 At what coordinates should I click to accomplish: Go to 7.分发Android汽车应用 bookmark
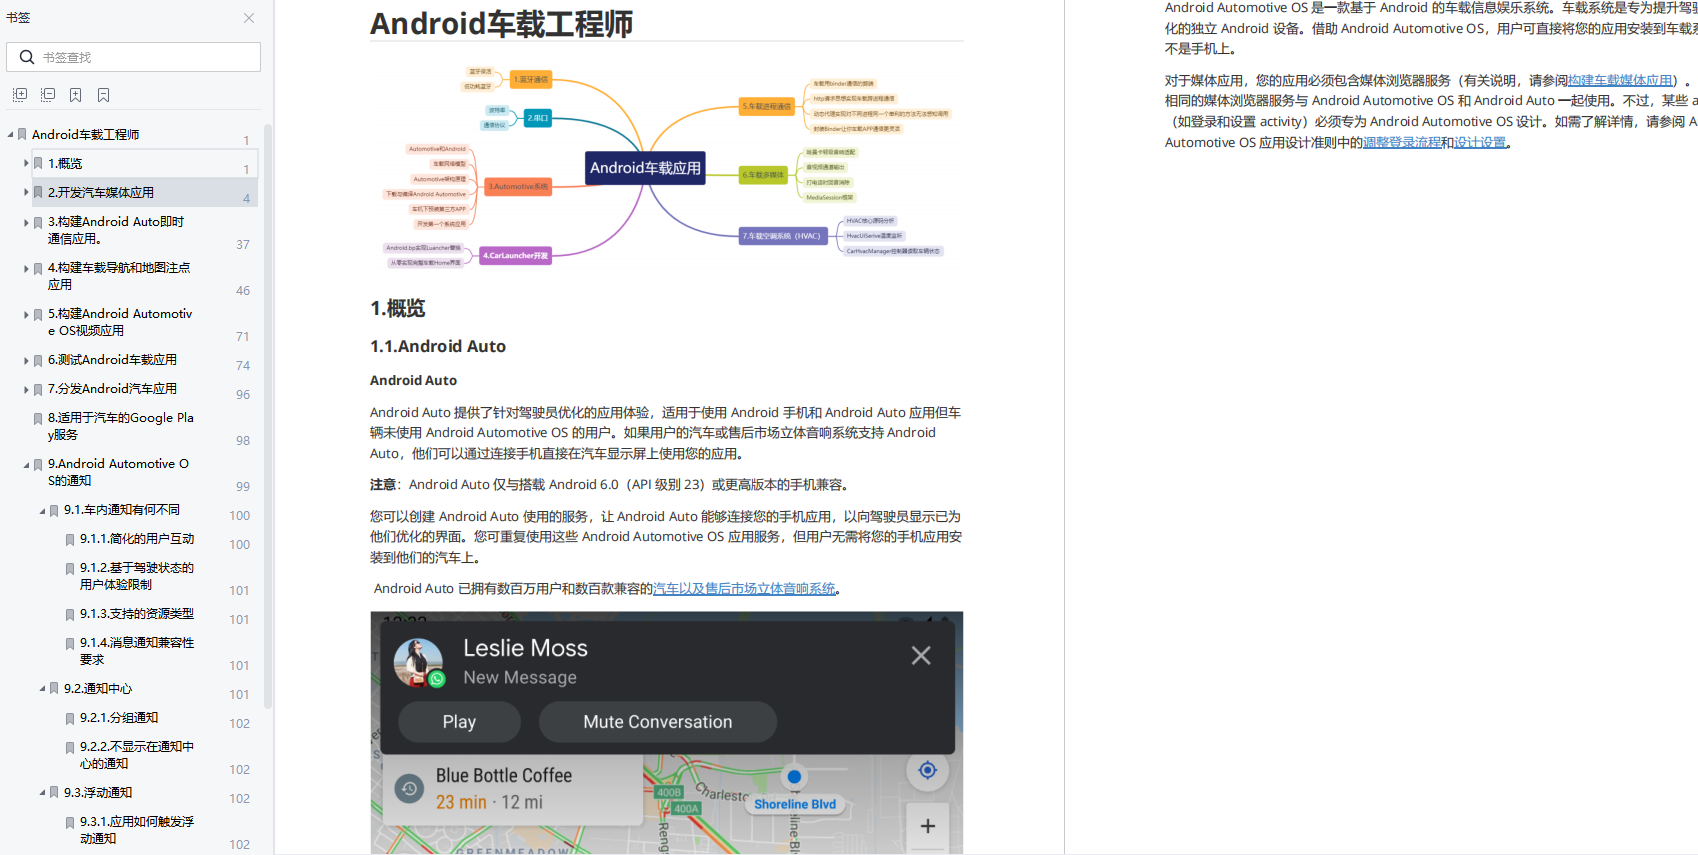point(112,389)
